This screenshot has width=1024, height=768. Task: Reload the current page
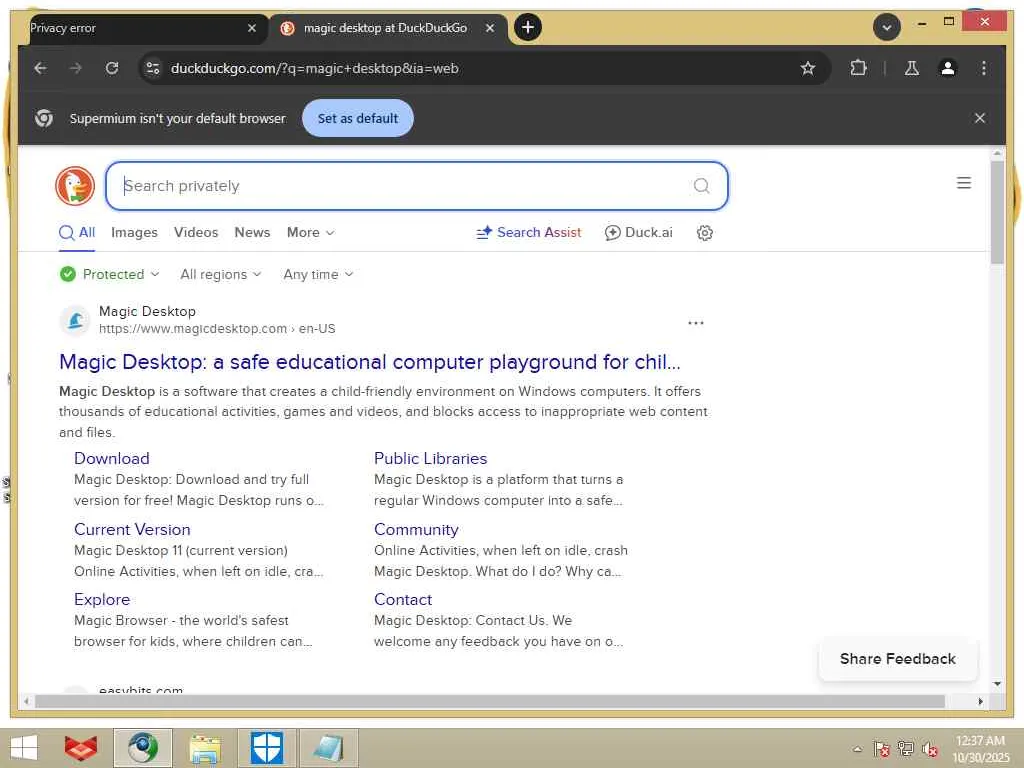click(x=112, y=68)
